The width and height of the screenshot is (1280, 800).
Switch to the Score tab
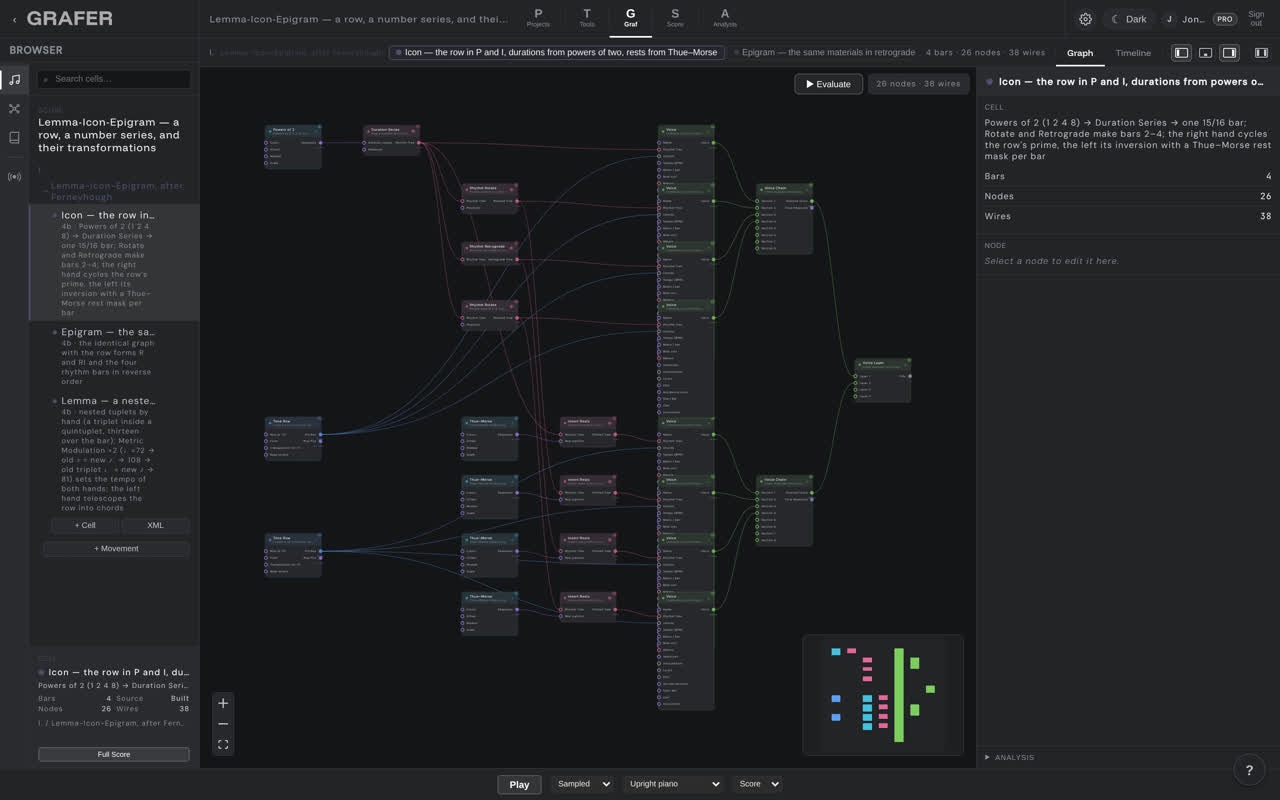coord(675,18)
